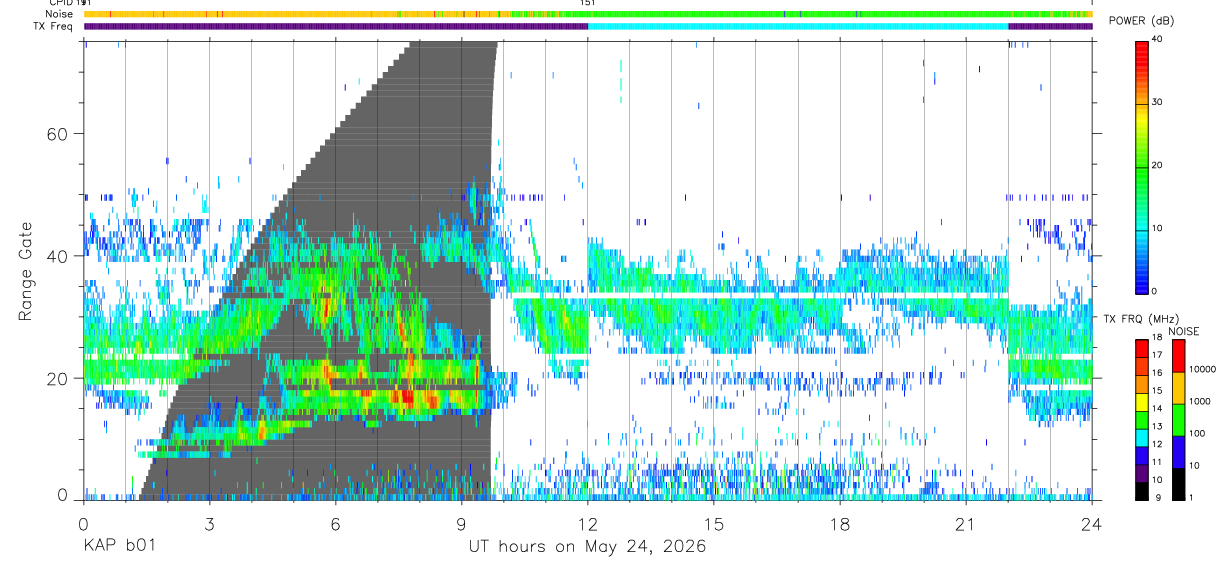
Task: Click the "30" tick on POWER color bar
Action: pos(1159,103)
